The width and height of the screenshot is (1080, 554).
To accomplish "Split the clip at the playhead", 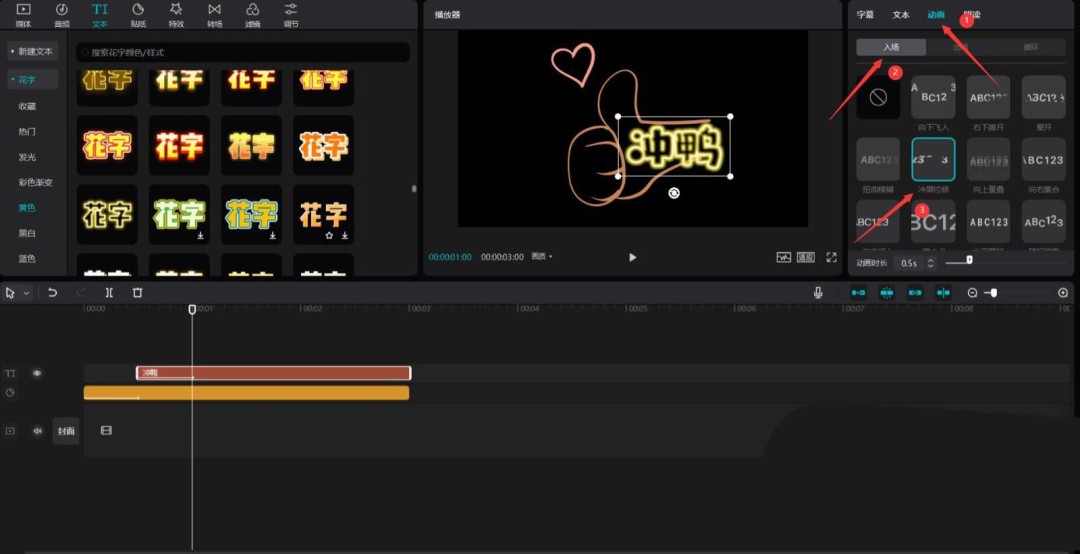I will pos(109,293).
